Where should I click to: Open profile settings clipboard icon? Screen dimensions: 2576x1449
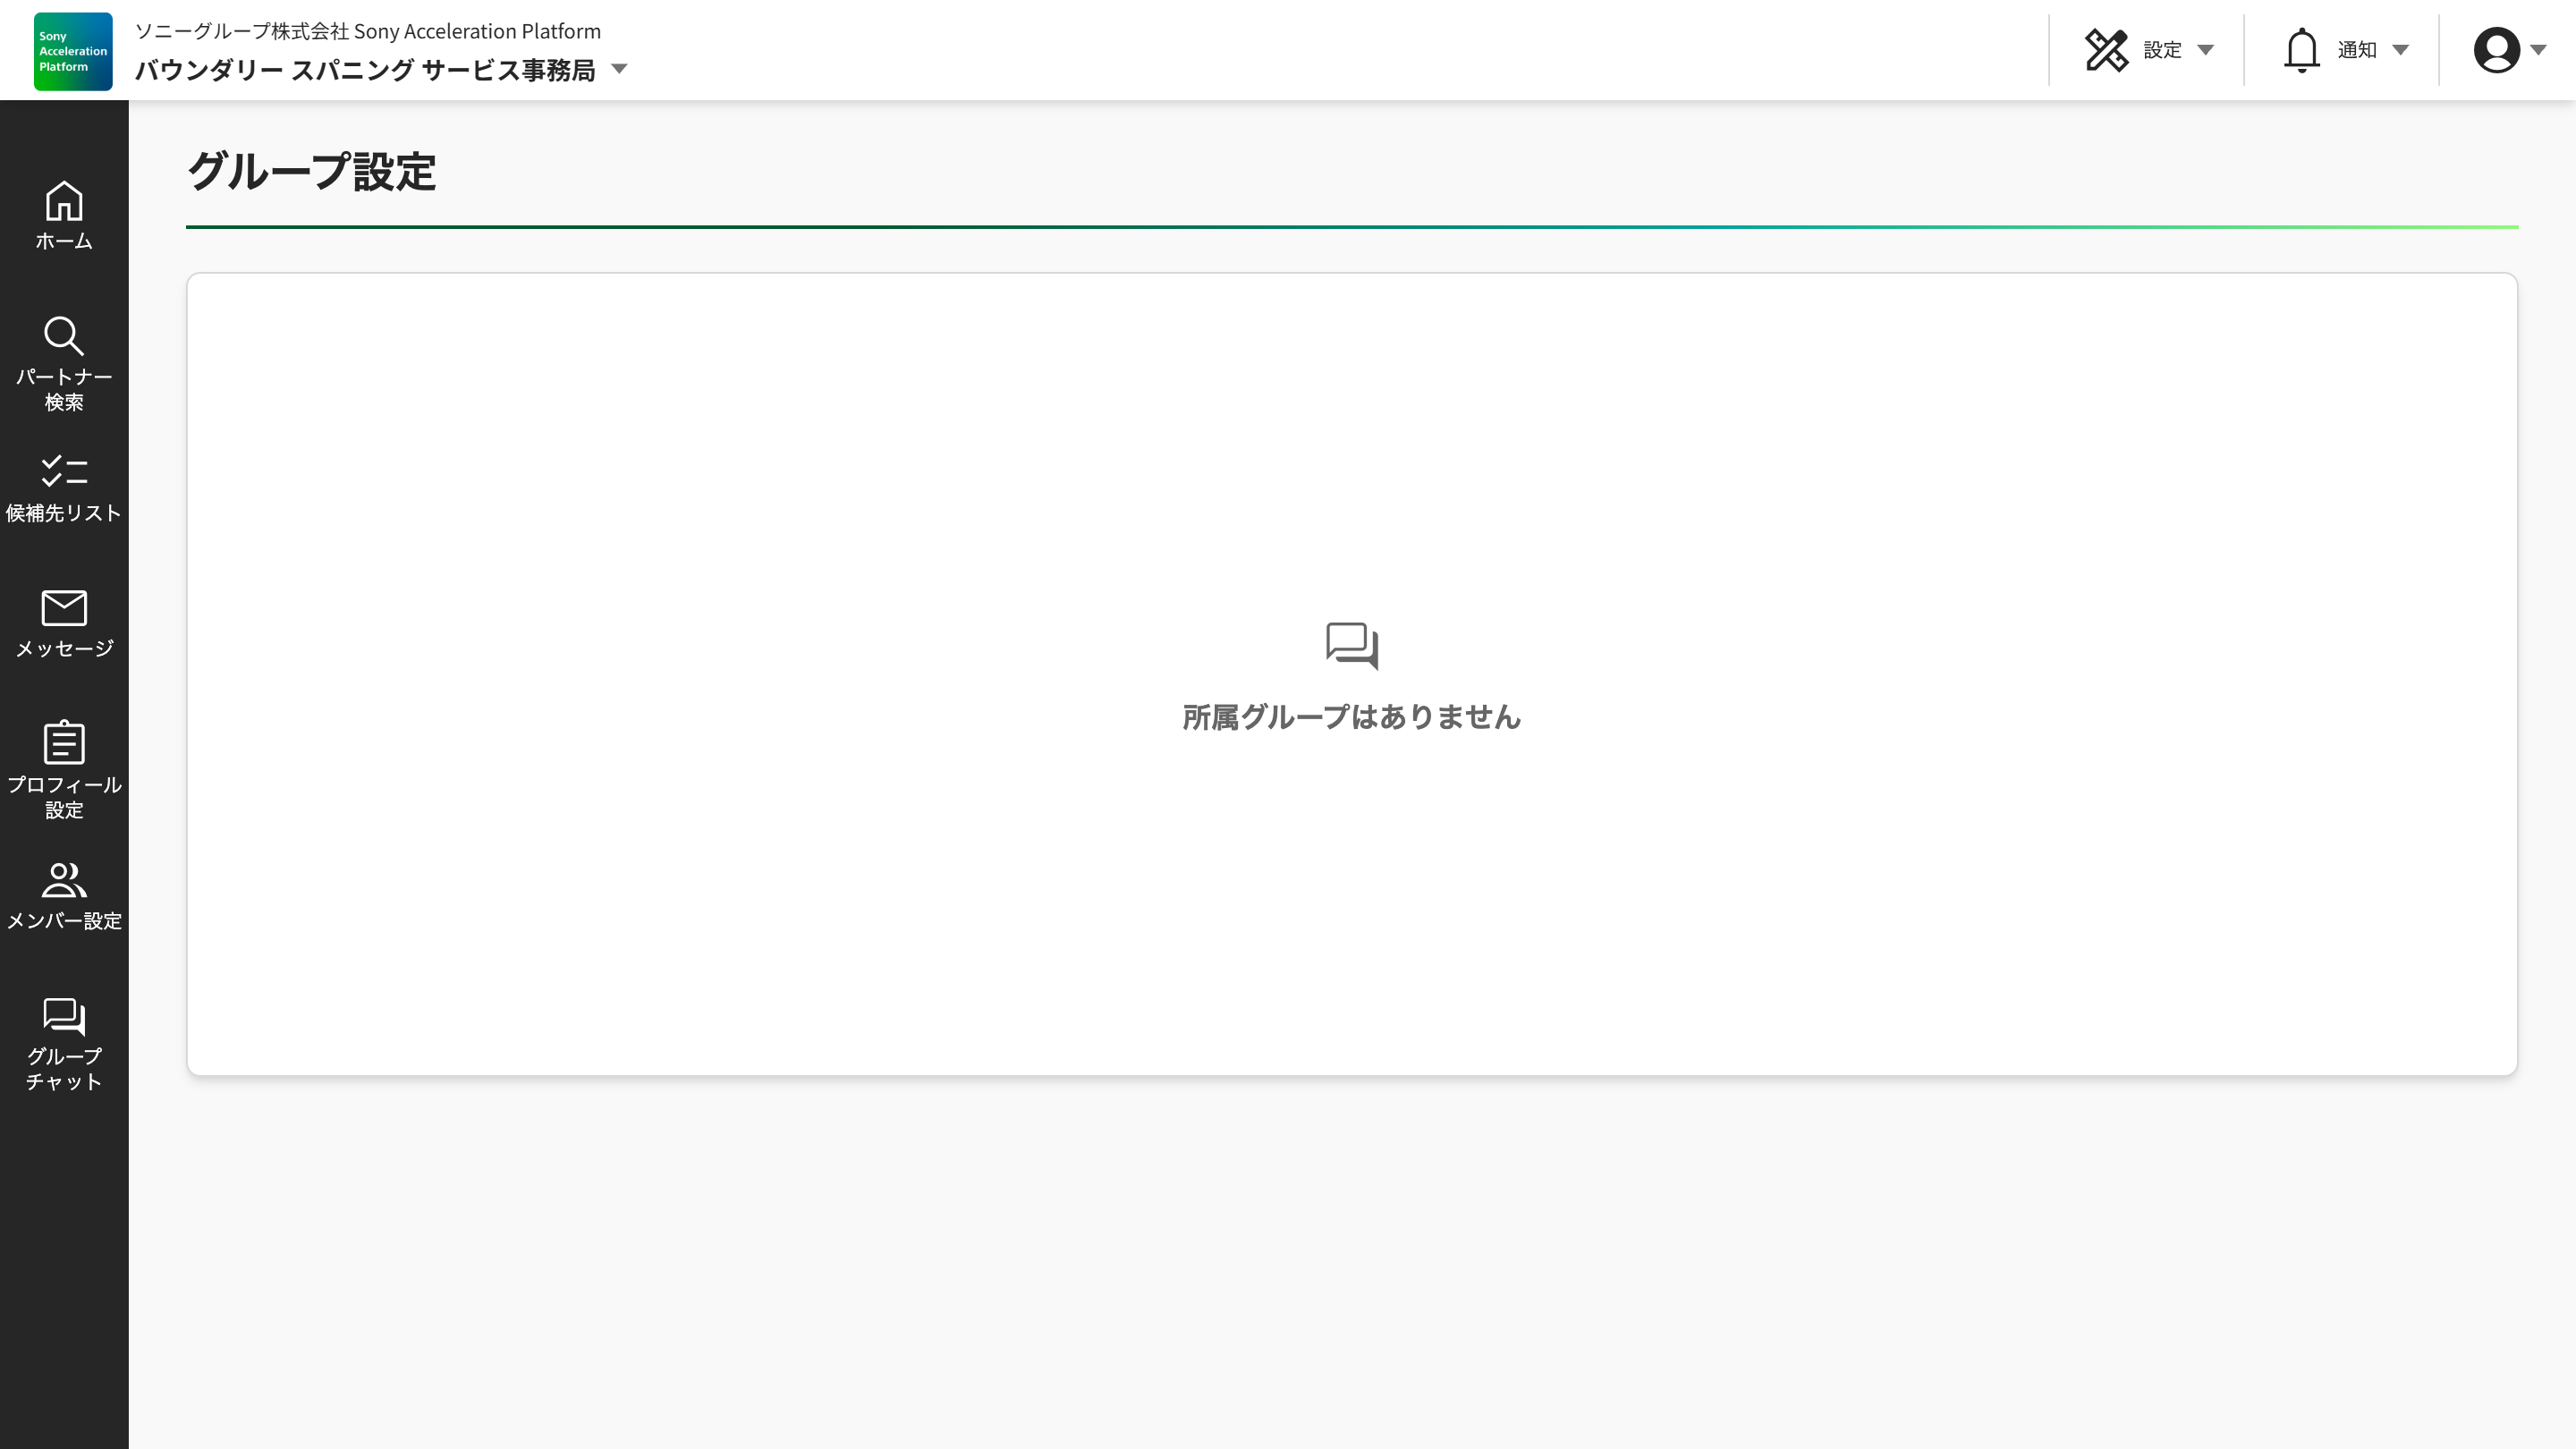pyautogui.click(x=64, y=742)
